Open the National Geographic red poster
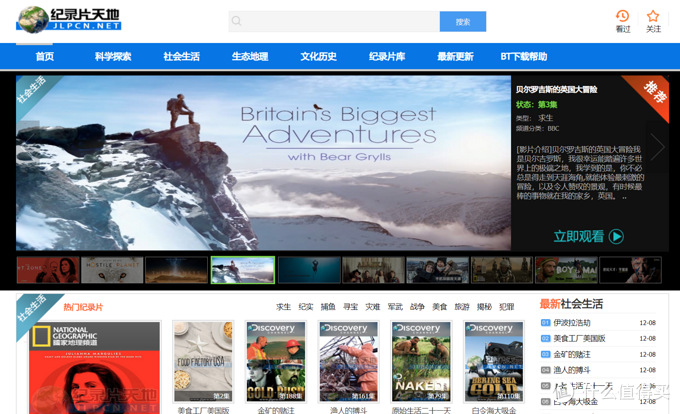The width and height of the screenshot is (680, 414). coord(95,368)
